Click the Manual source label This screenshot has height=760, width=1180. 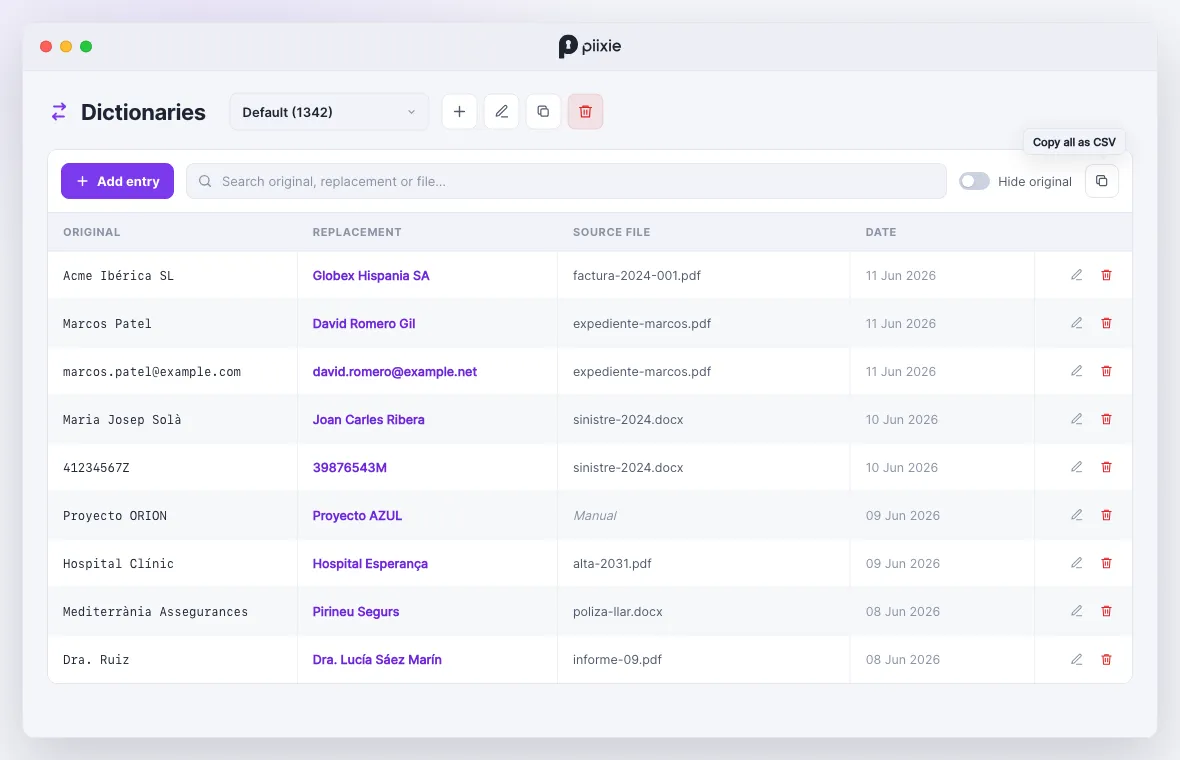[595, 515]
